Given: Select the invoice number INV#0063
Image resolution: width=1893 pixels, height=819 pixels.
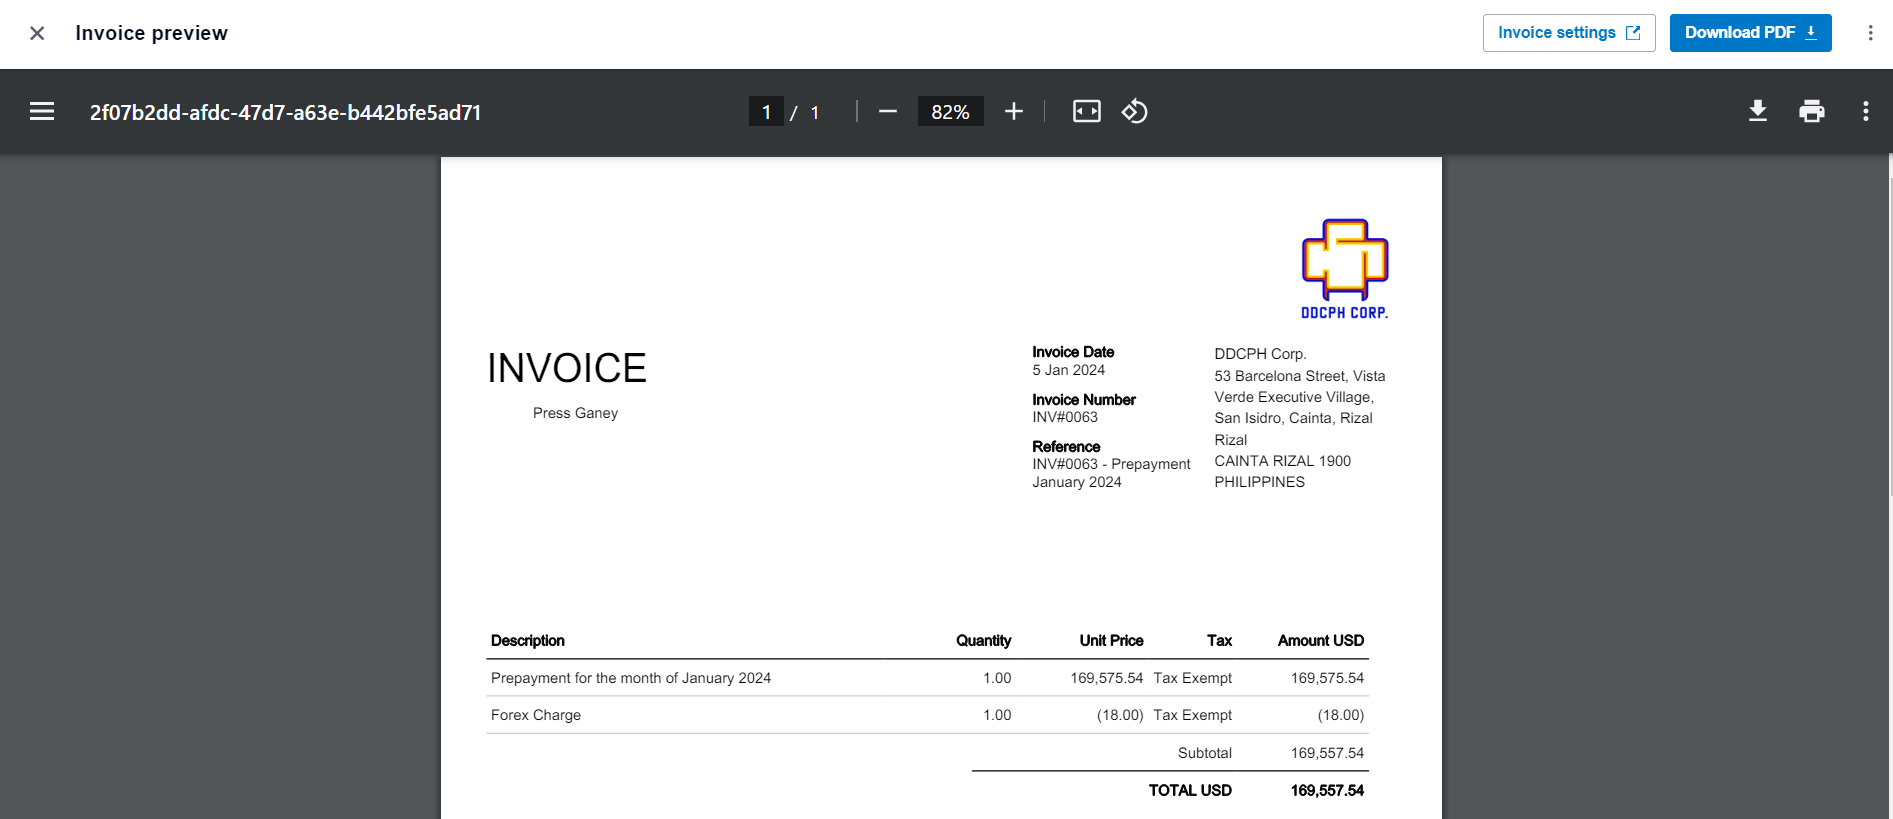Looking at the screenshot, I should 1065,417.
